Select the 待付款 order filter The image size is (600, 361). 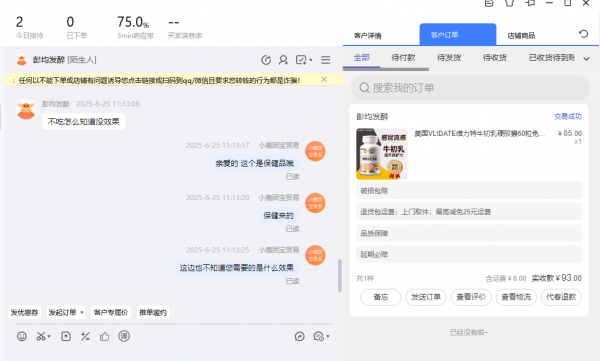click(403, 57)
